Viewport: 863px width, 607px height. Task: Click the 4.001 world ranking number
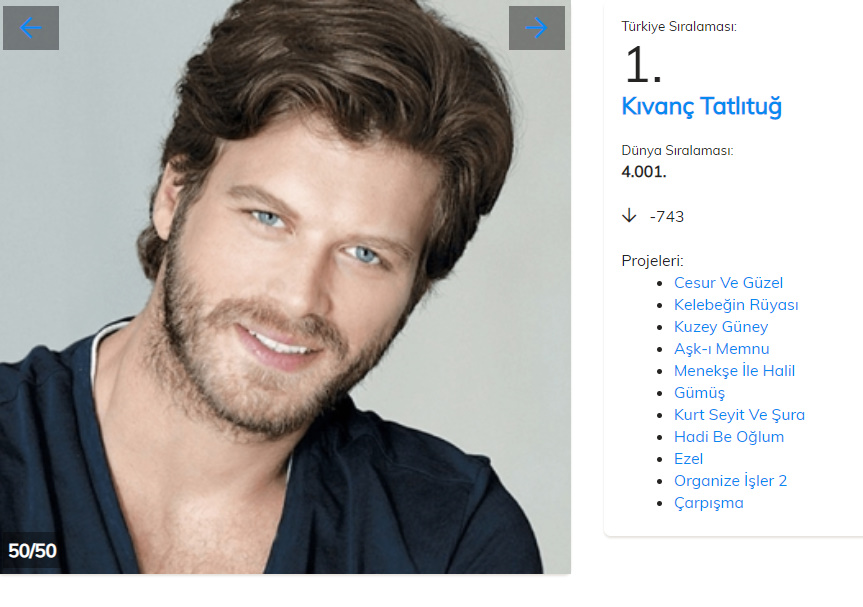click(643, 172)
